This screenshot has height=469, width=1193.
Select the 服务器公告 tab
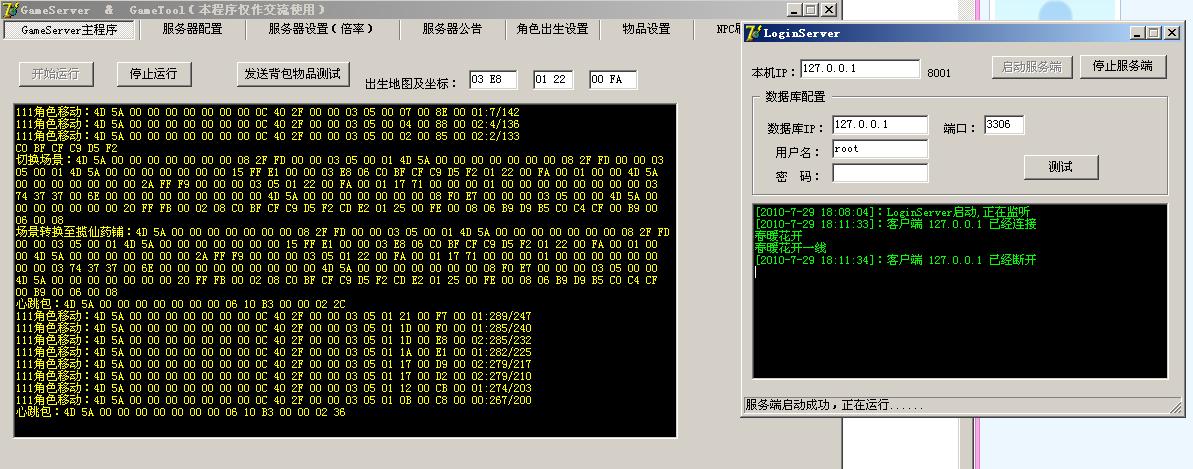click(x=452, y=29)
